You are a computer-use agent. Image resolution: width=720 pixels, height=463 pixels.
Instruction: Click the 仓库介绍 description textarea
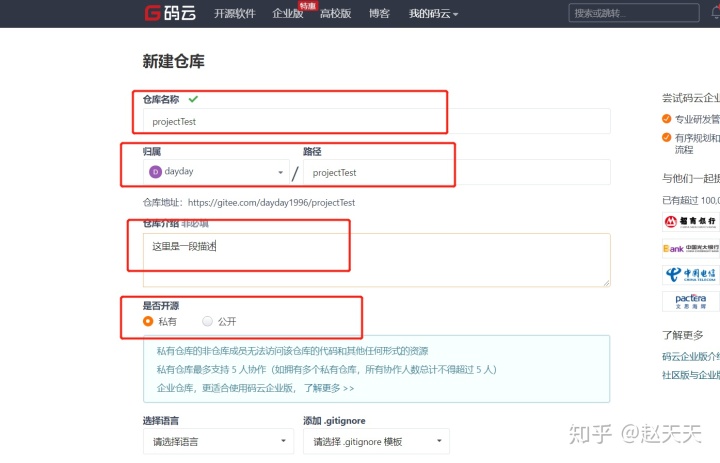click(x=377, y=260)
